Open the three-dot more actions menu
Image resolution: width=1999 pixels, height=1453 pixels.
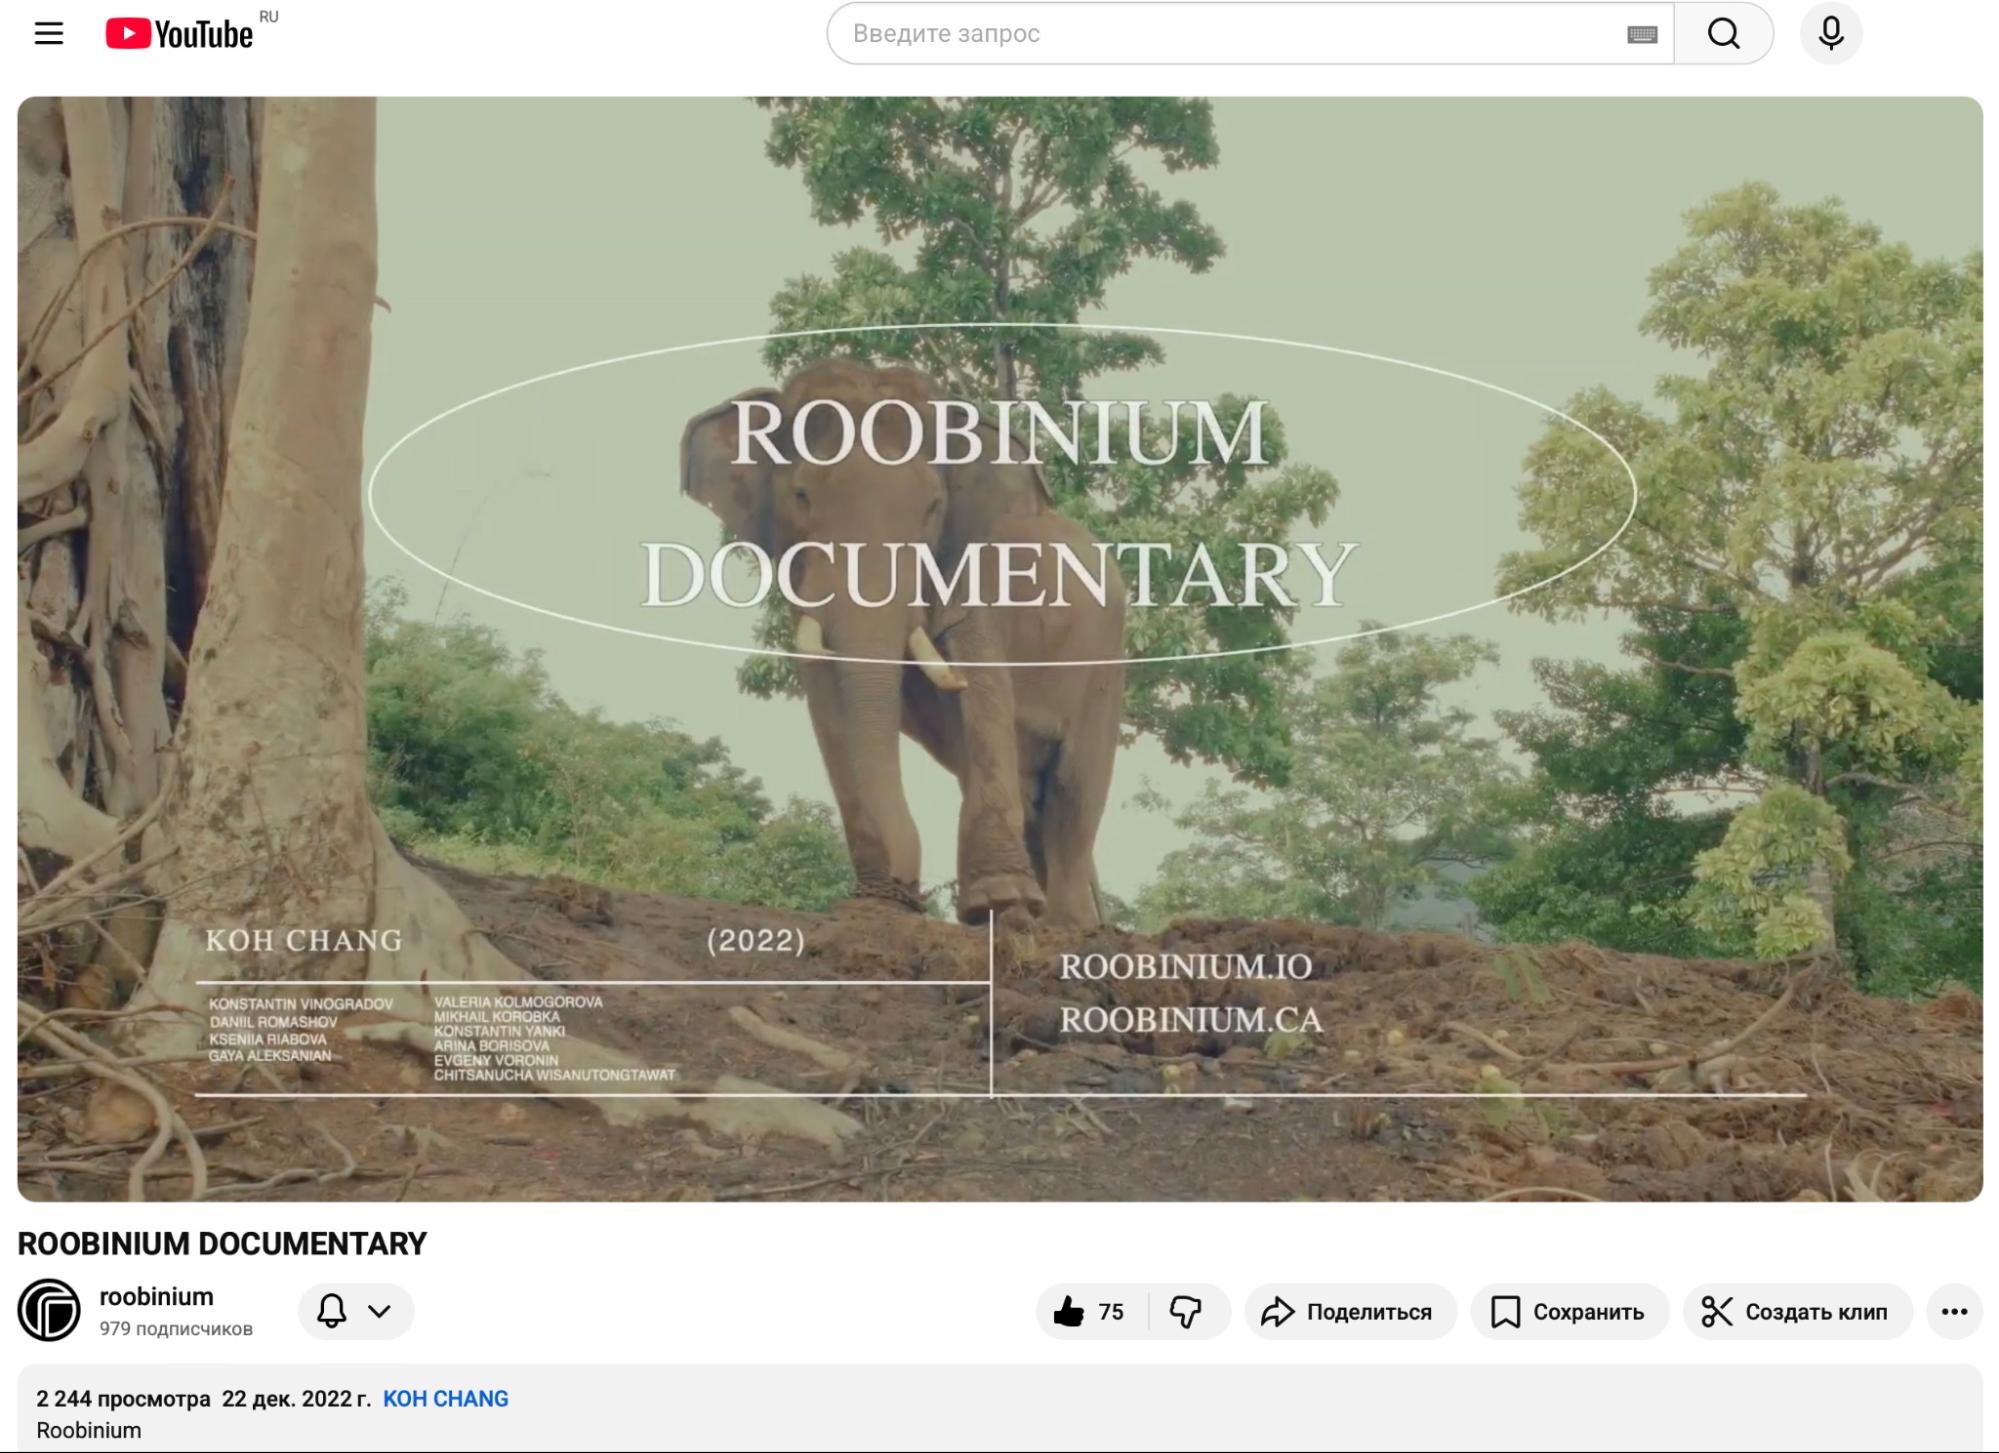pyautogui.click(x=1954, y=1311)
